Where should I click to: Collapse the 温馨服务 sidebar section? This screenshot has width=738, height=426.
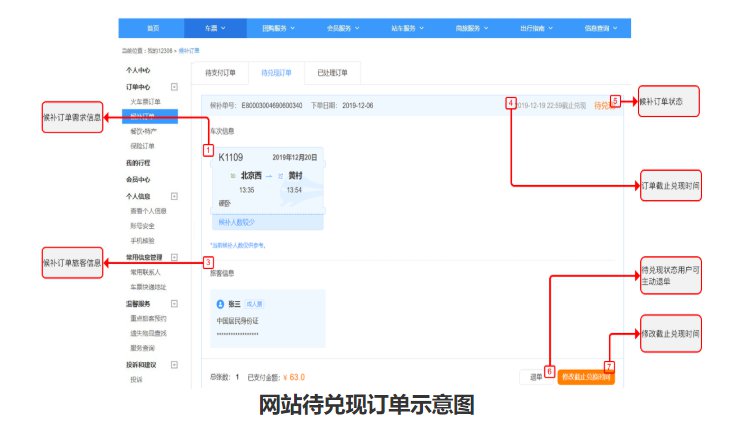click(x=175, y=302)
